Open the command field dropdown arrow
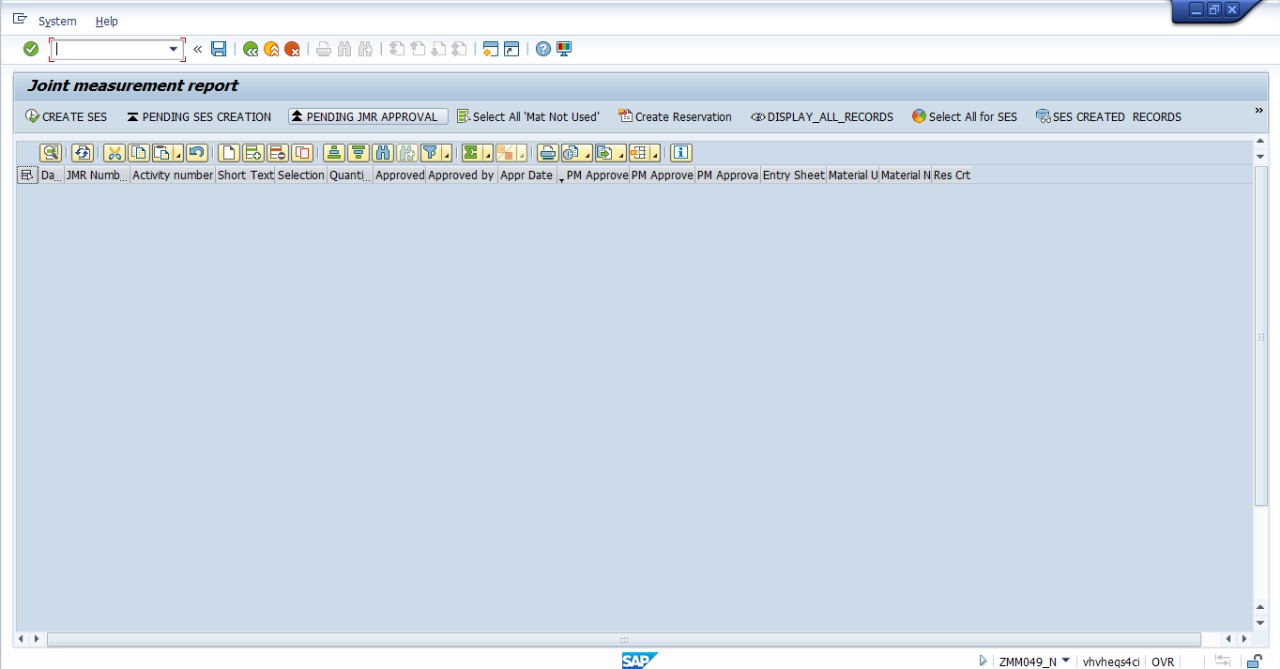 pos(173,49)
